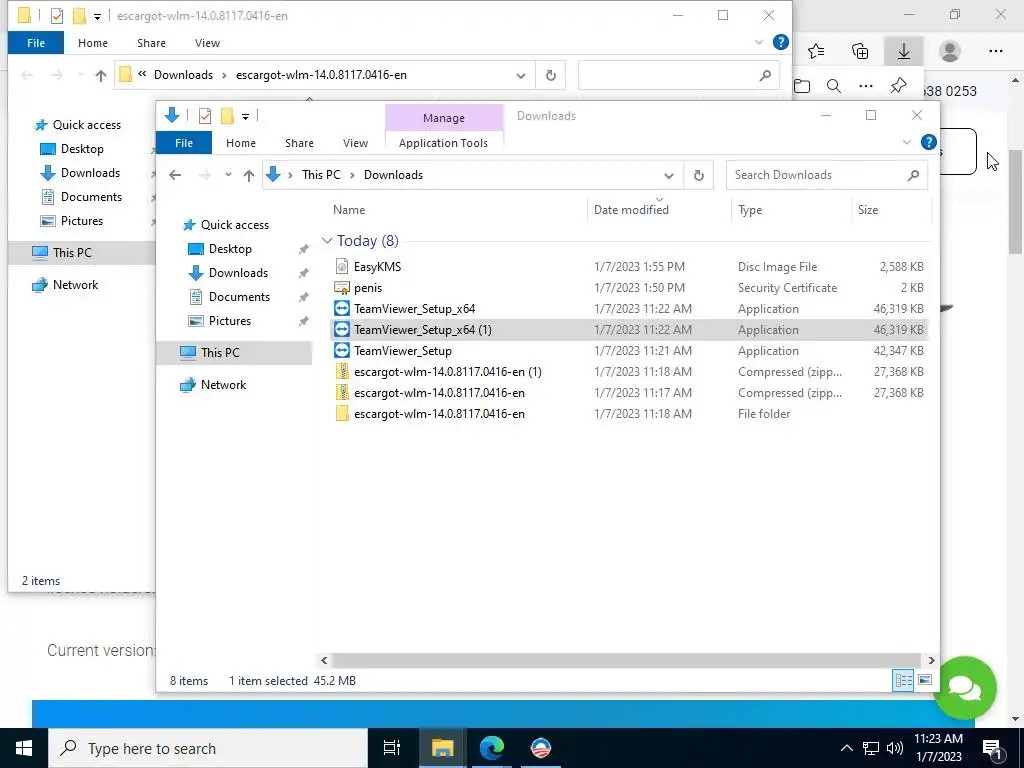Expand ribbon in escargot window
The height and width of the screenshot is (768, 1024).
[x=759, y=42]
